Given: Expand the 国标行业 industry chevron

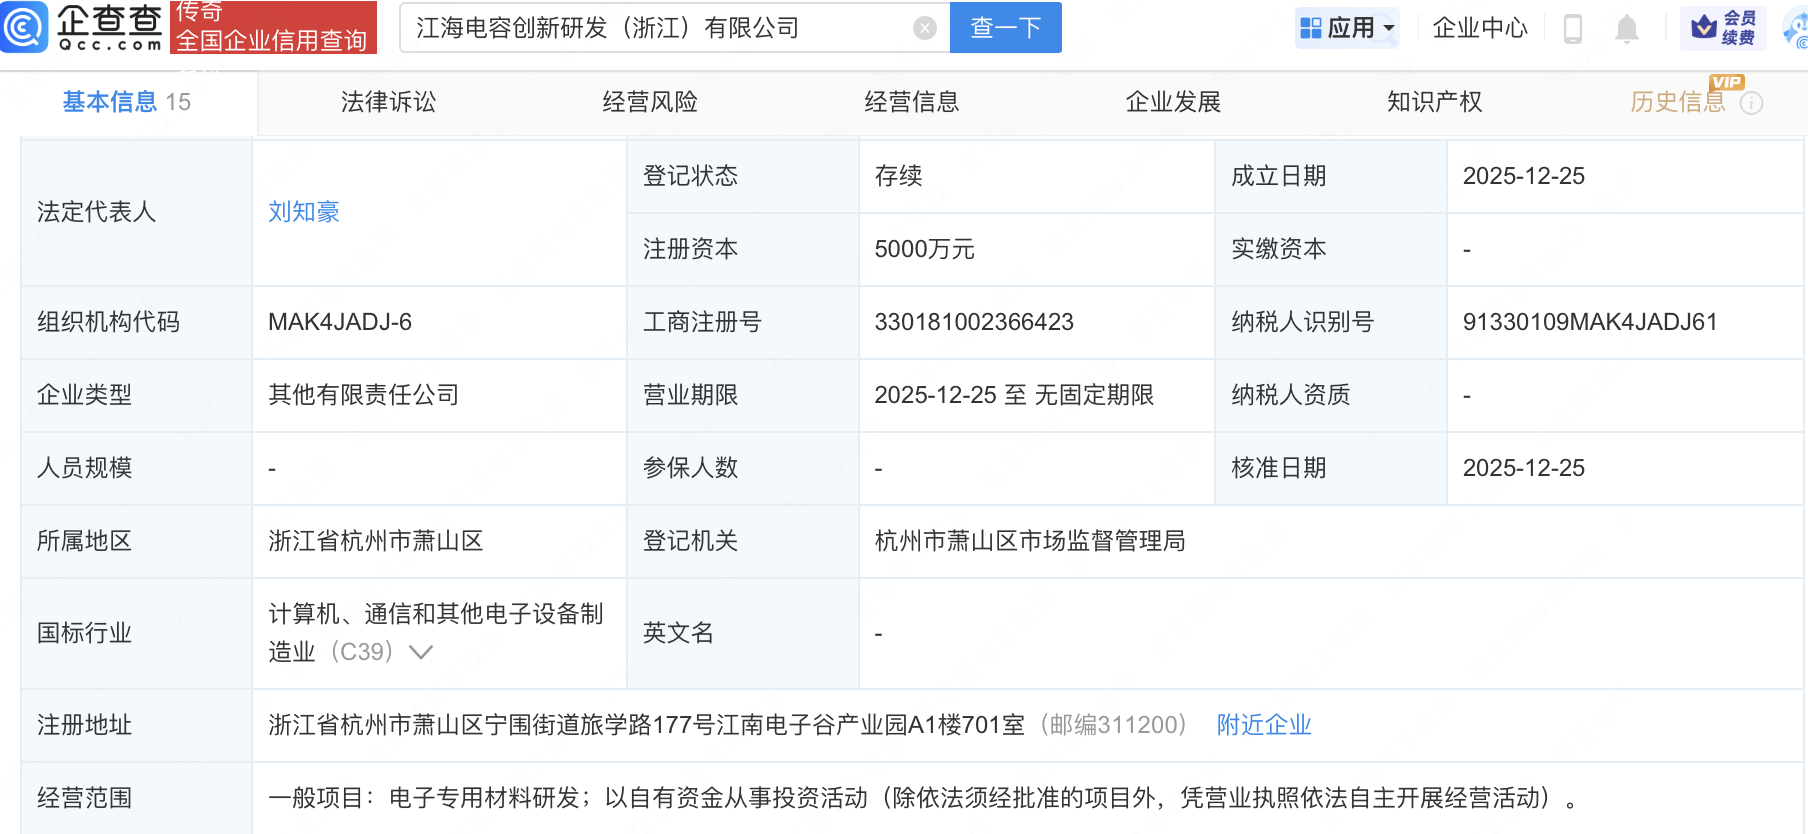Looking at the screenshot, I should tap(421, 652).
